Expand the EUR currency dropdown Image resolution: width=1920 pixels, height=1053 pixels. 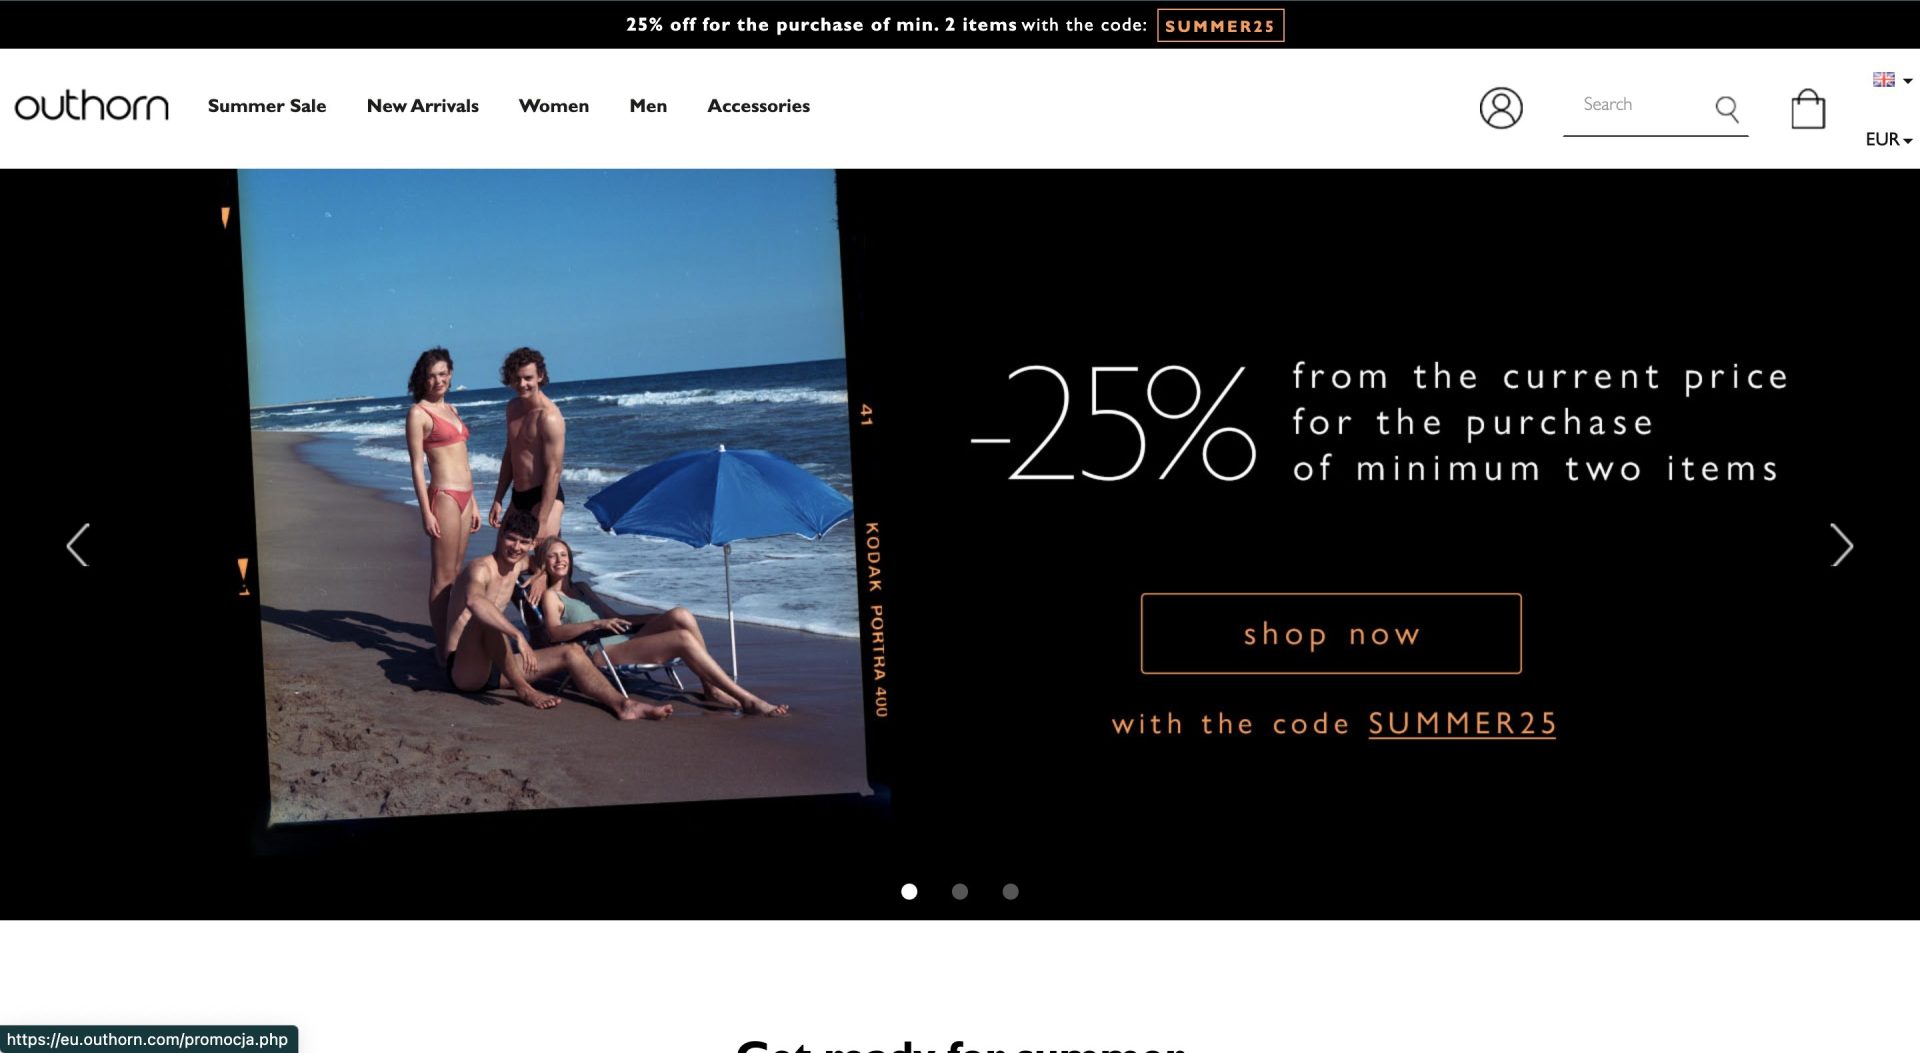(x=1889, y=139)
